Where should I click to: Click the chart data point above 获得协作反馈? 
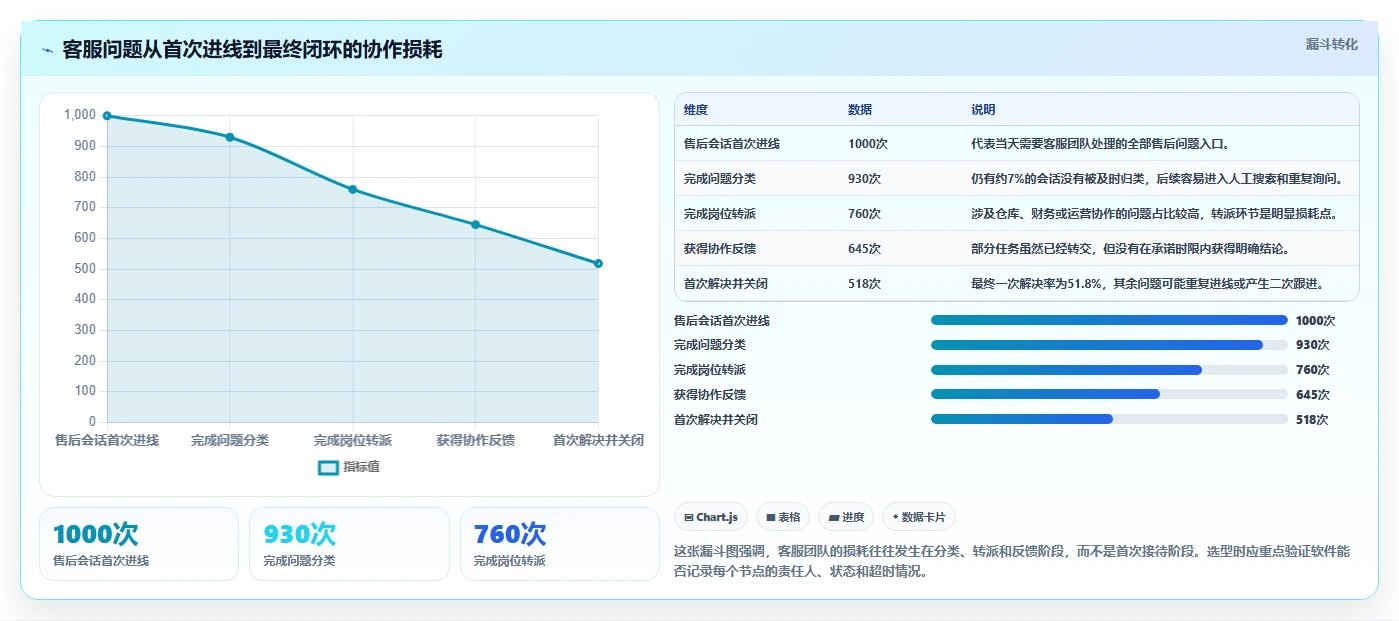[475, 224]
